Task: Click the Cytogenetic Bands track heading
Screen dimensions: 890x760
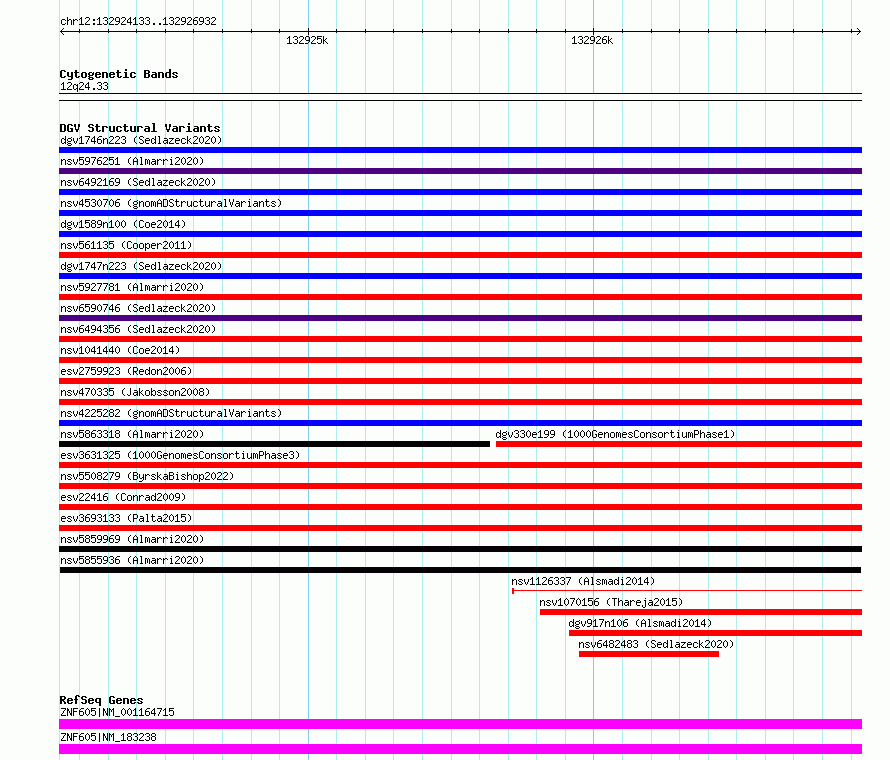Action: 119,74
